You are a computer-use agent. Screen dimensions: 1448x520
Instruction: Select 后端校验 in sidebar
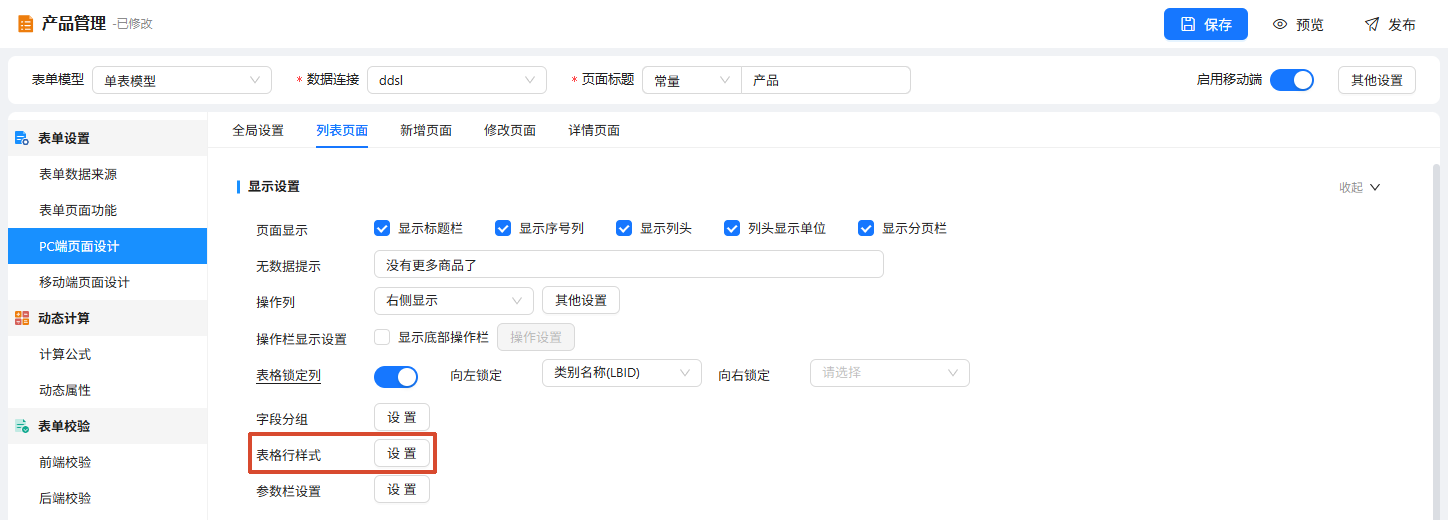point(107,498)
